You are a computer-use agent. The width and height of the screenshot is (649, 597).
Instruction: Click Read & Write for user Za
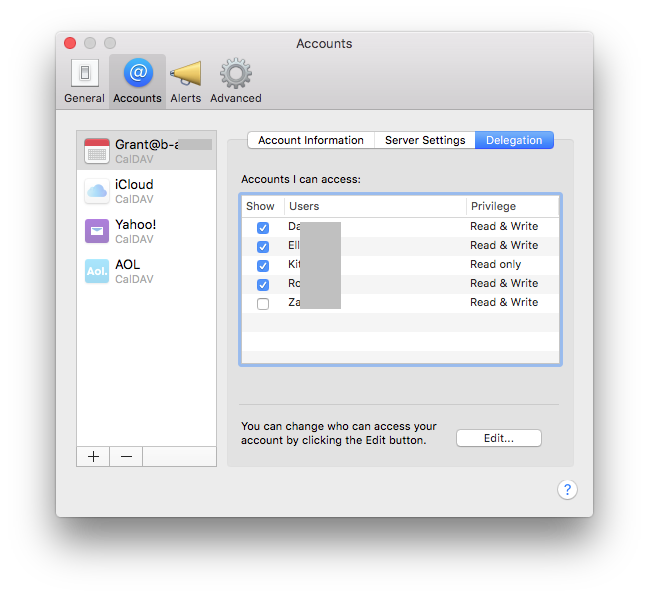pyautogui.click(x=504, y=302)
